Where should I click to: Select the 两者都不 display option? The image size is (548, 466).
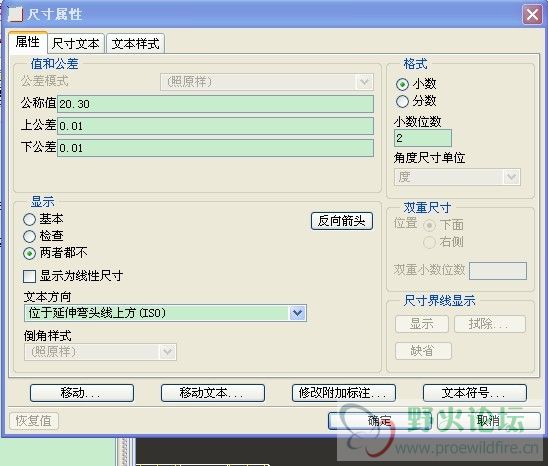(29, 253)
